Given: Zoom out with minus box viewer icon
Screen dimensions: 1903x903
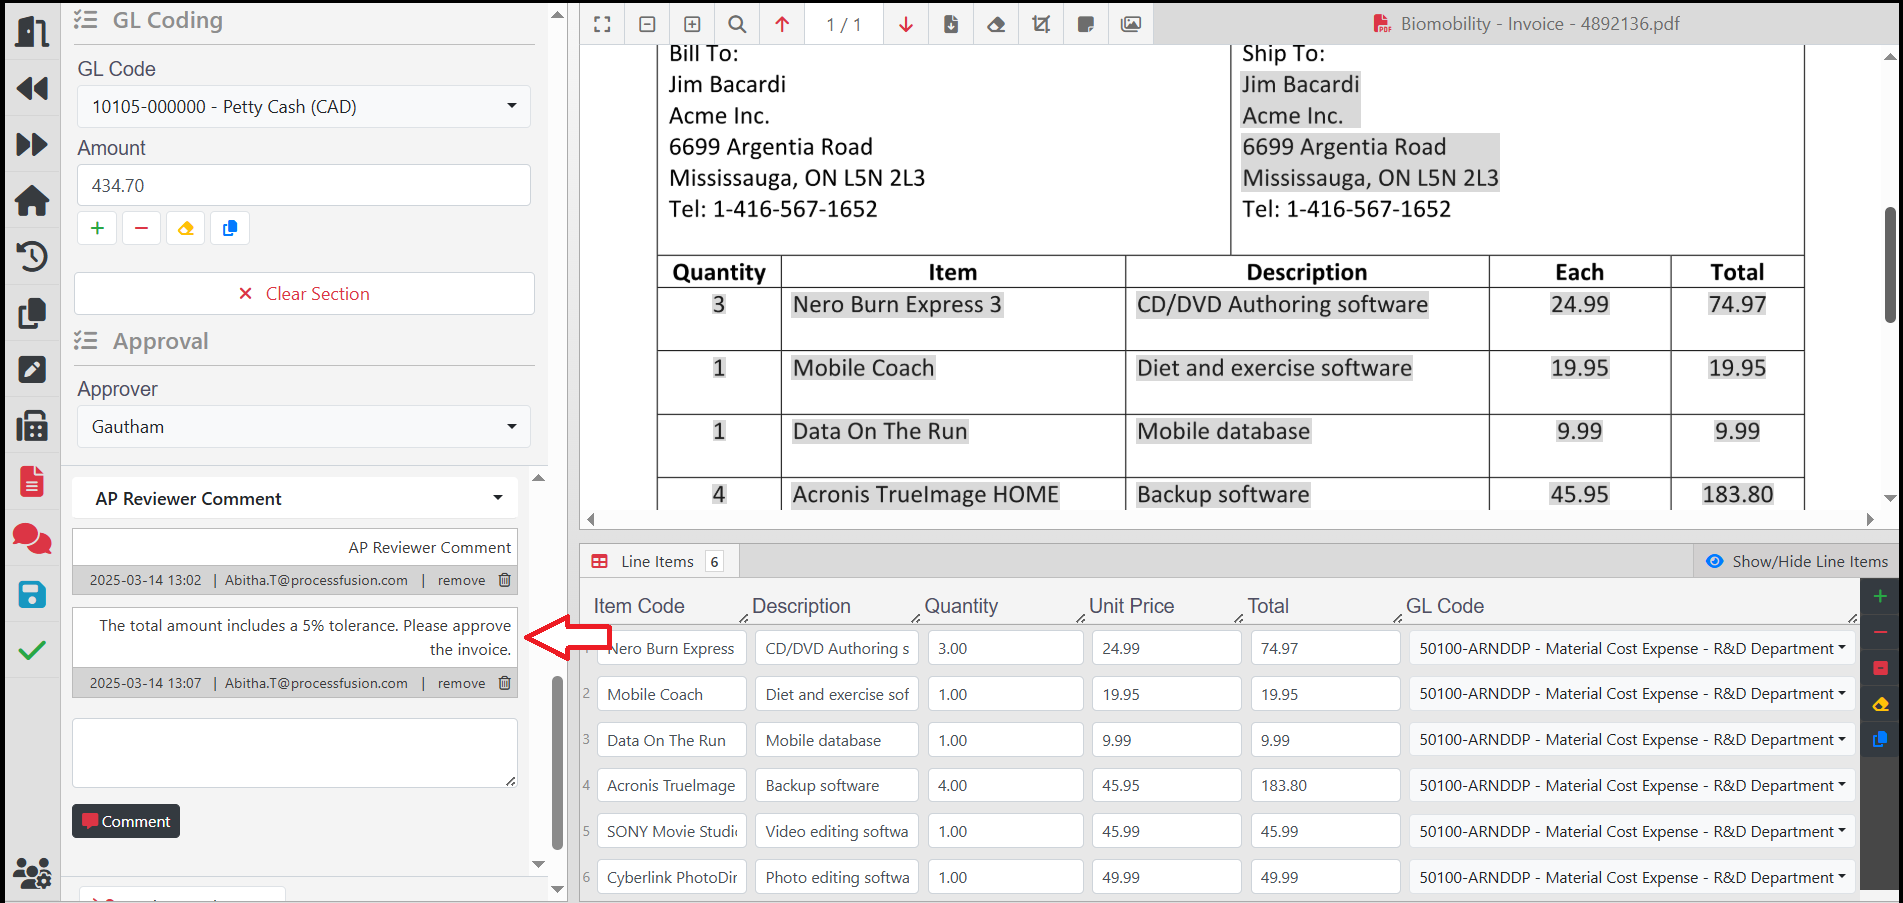Looking at the screenshot, I should tap(647, 24).
